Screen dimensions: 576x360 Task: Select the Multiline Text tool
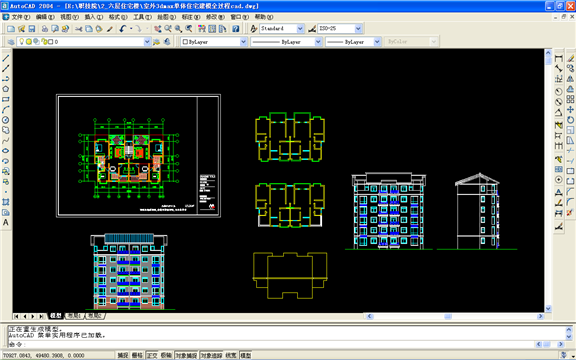(x=6, y=223)
